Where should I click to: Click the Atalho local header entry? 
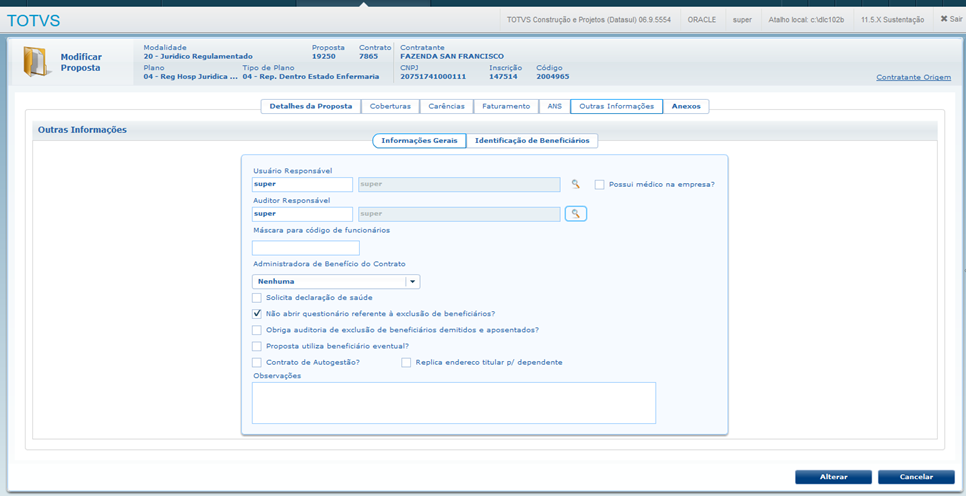(x=806, y=20)
